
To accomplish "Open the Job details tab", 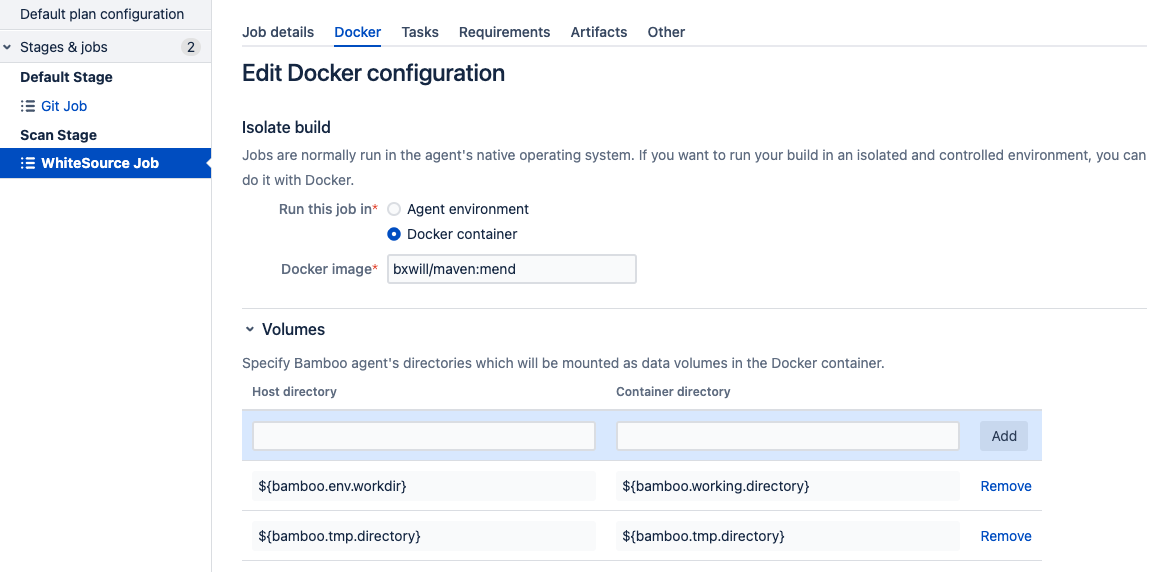I will (x=278, y=32).
